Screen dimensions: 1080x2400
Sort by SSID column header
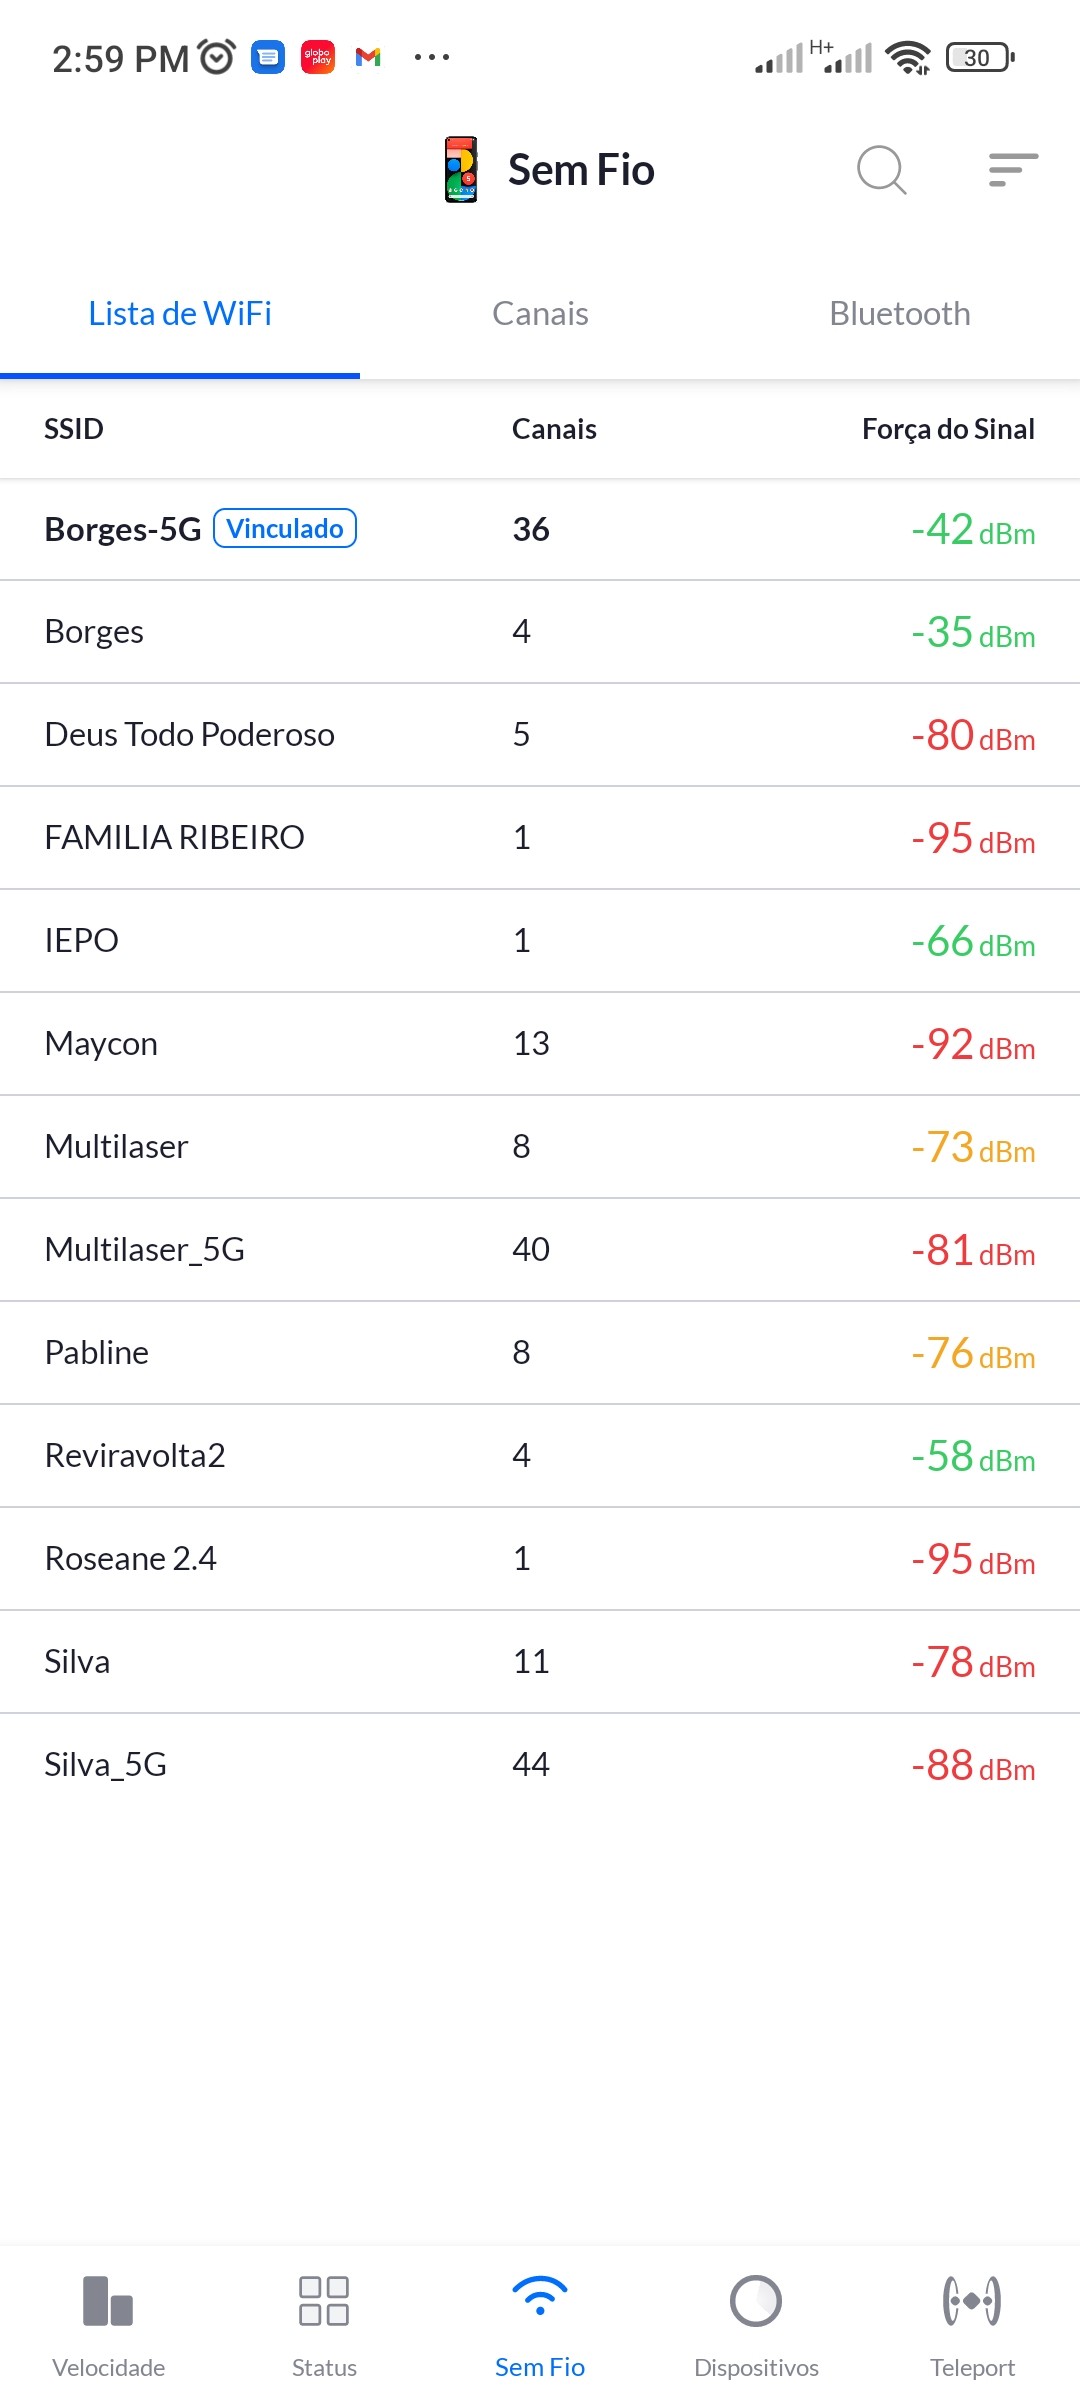74,429
